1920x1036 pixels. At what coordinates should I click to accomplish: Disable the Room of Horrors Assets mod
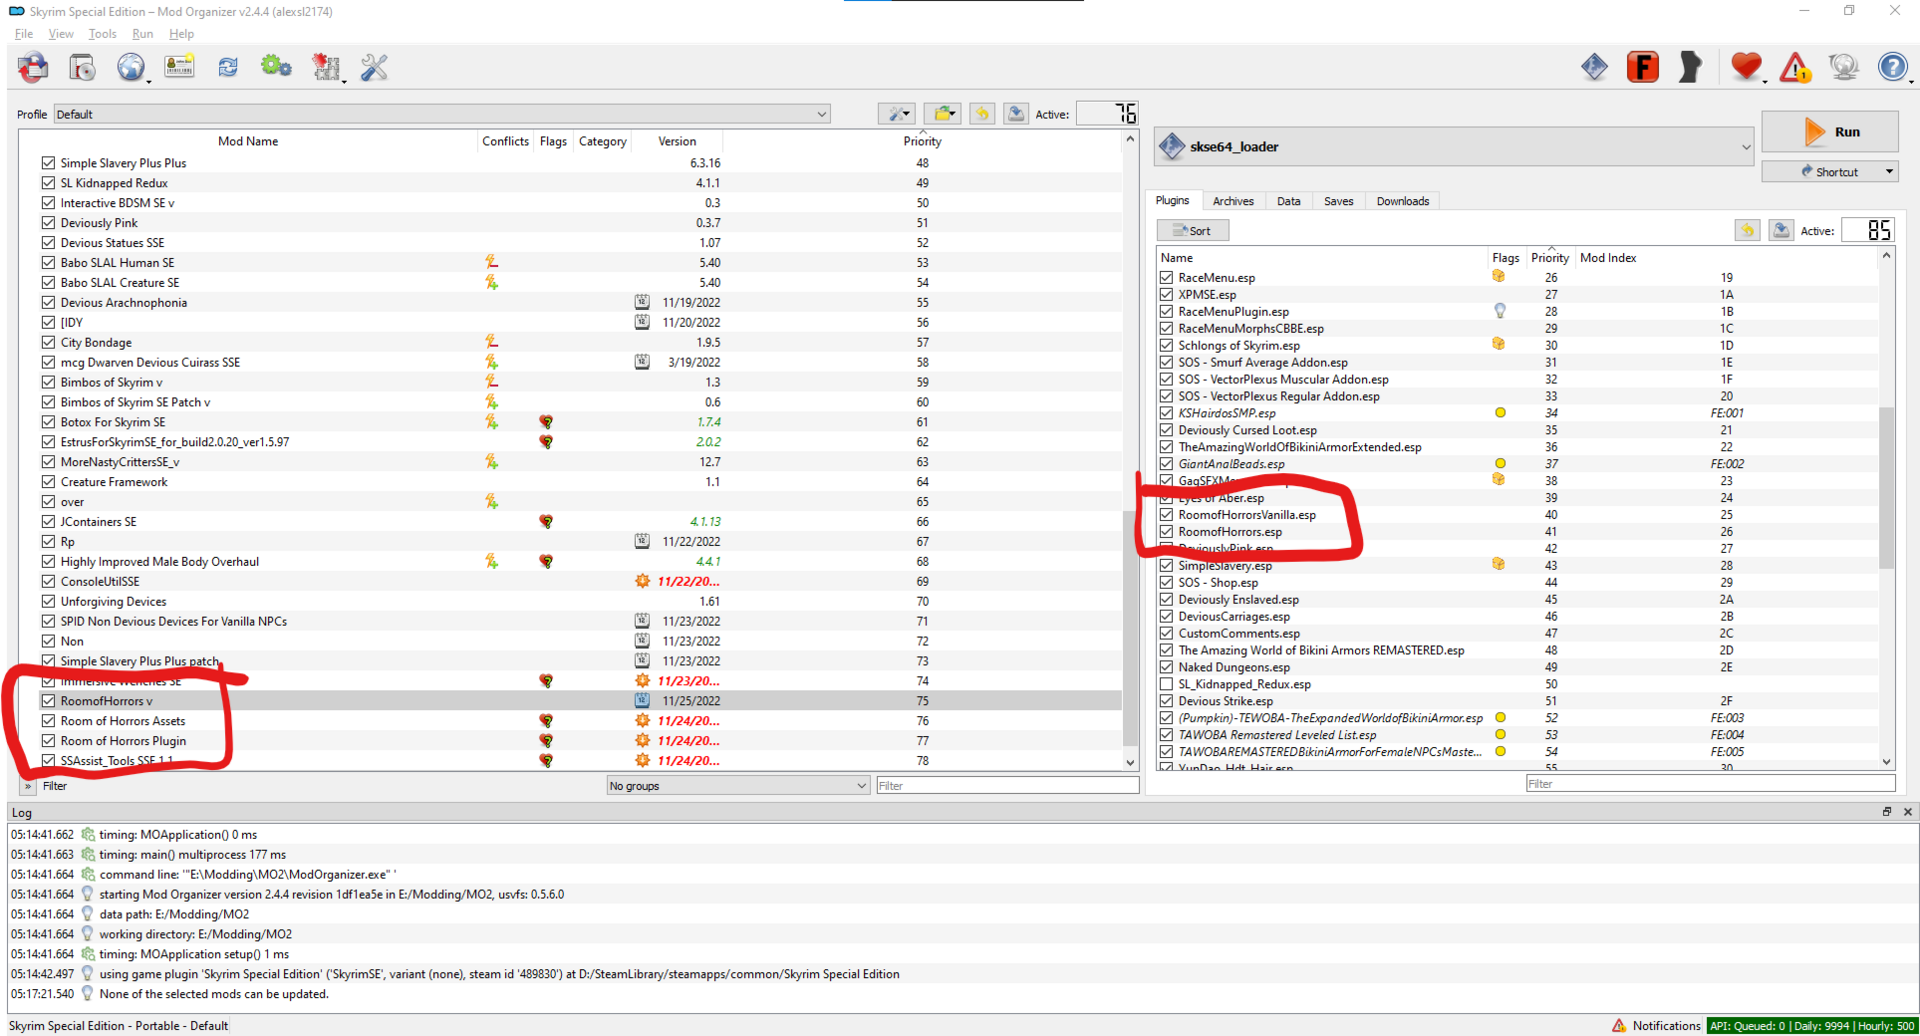[48, 721]
